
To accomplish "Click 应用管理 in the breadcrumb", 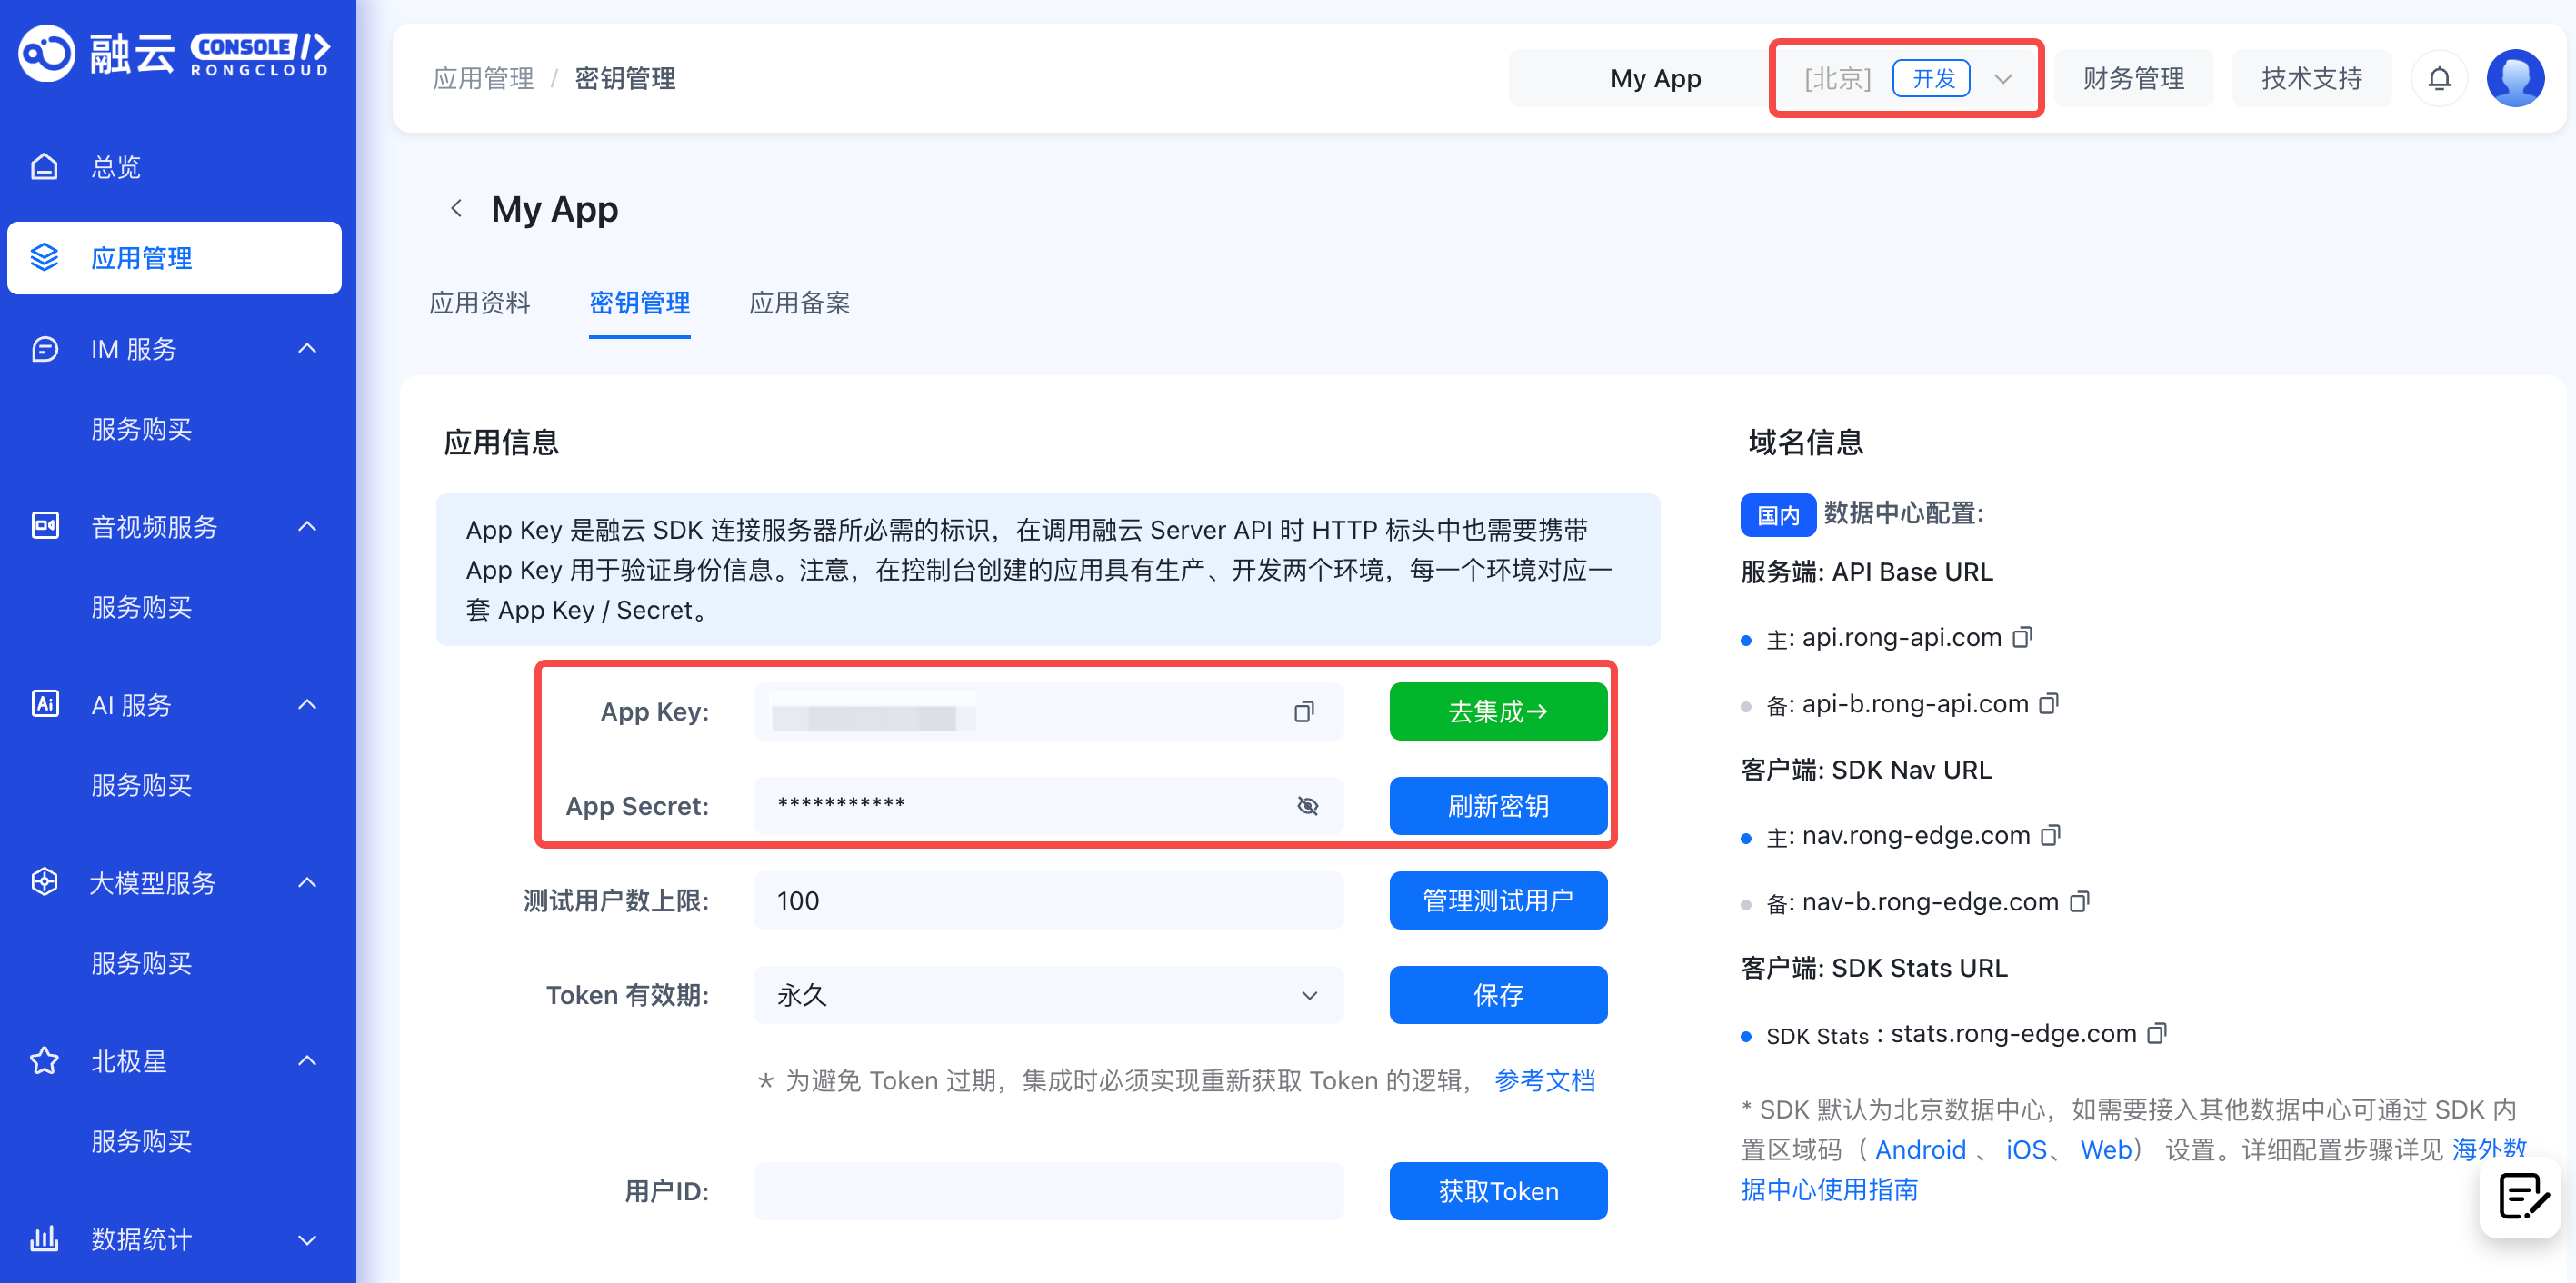I will [x=483, y=78].
